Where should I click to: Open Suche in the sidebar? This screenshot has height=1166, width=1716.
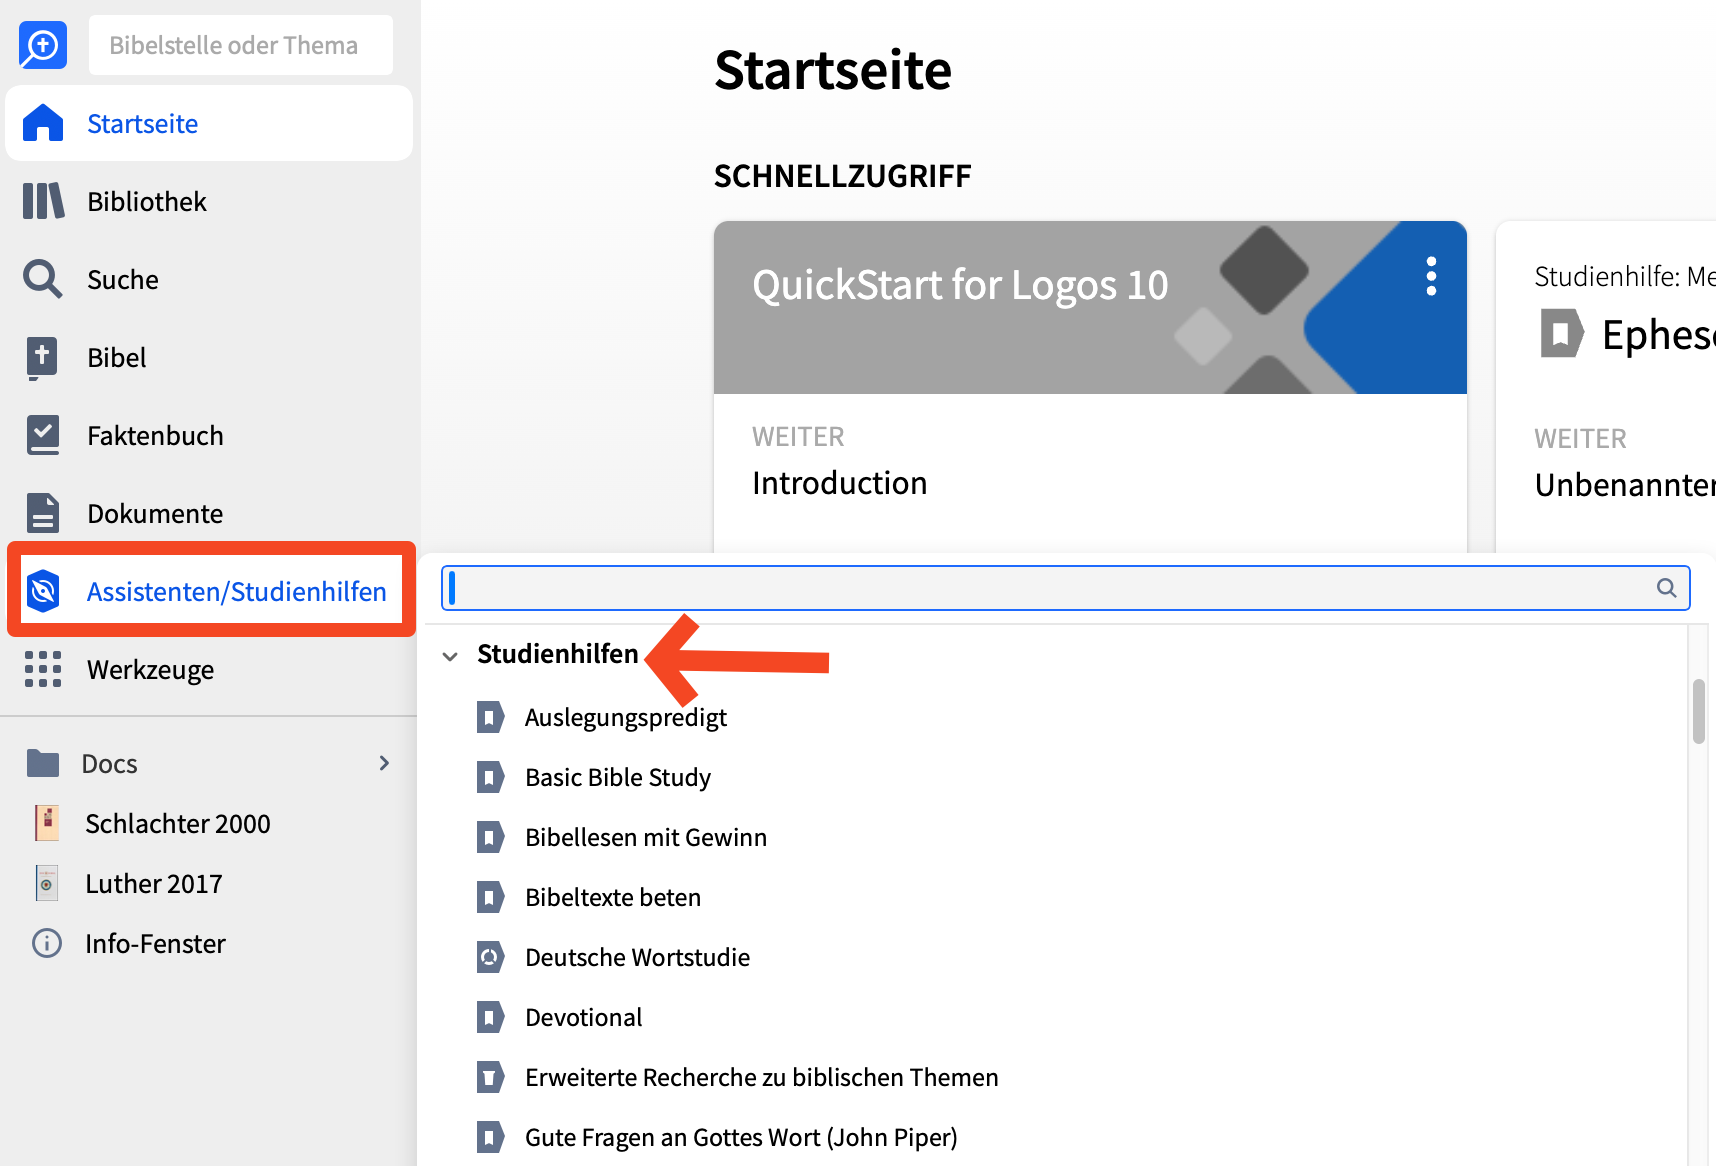[x=123, y=280]
